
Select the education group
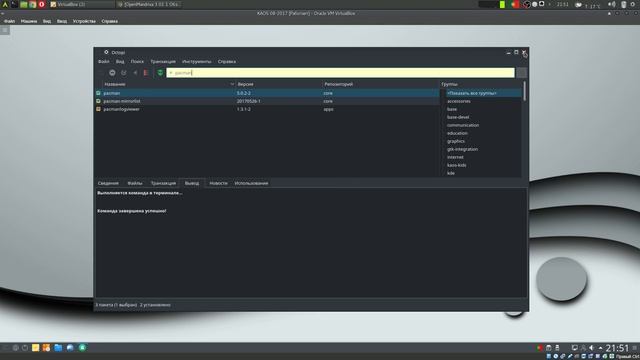(457, 133)
